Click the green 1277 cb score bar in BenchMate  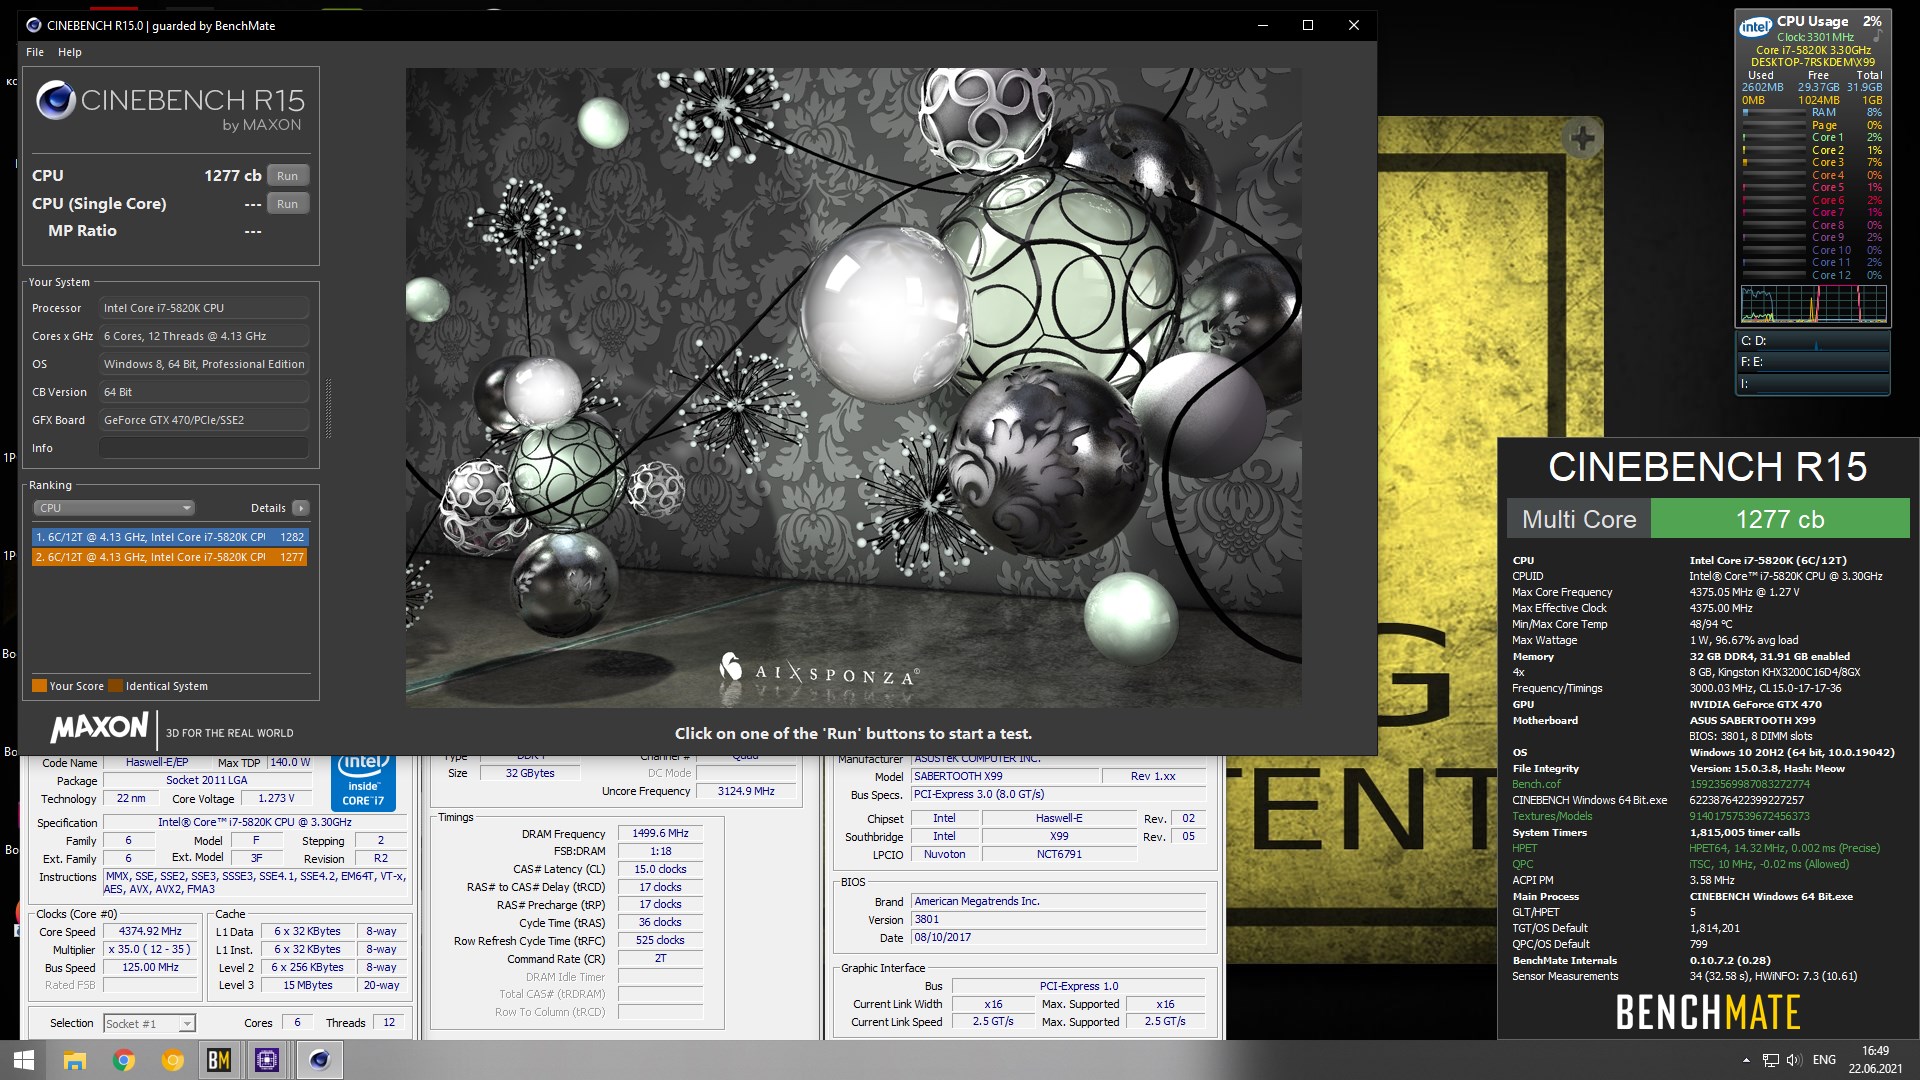tap(1780, 519)
